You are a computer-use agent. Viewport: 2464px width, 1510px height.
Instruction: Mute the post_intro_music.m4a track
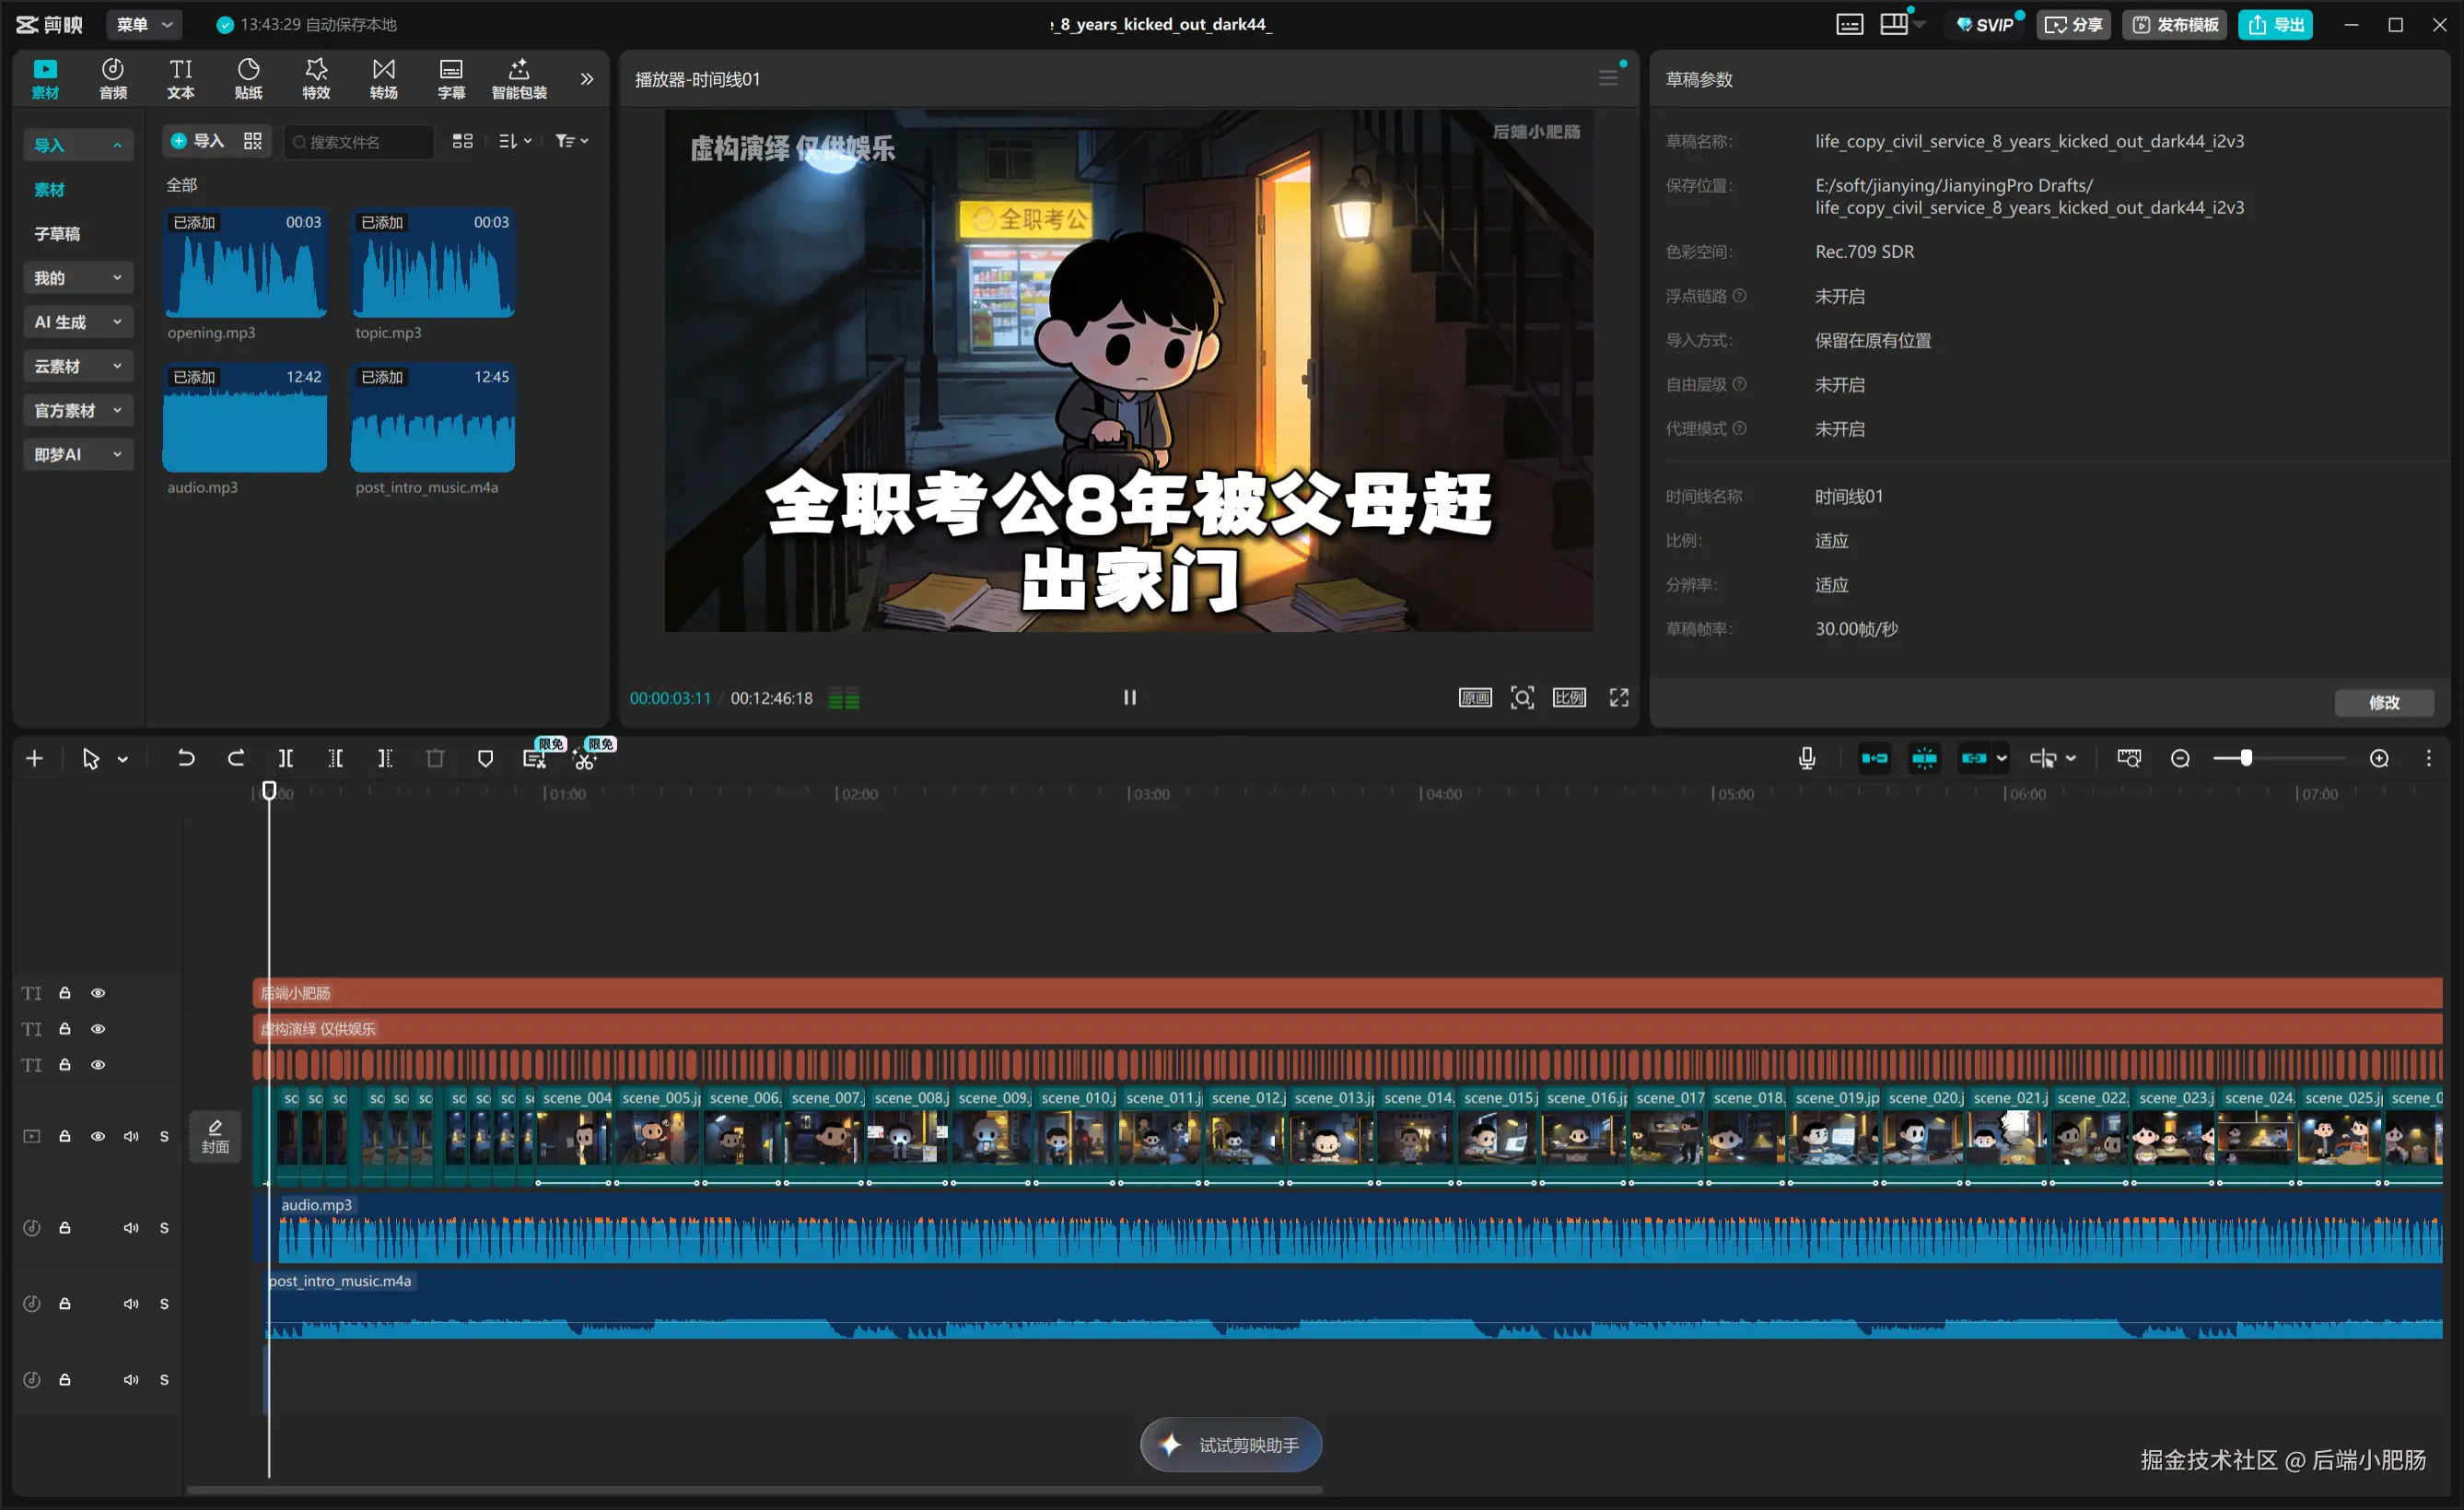(131, 1304)
